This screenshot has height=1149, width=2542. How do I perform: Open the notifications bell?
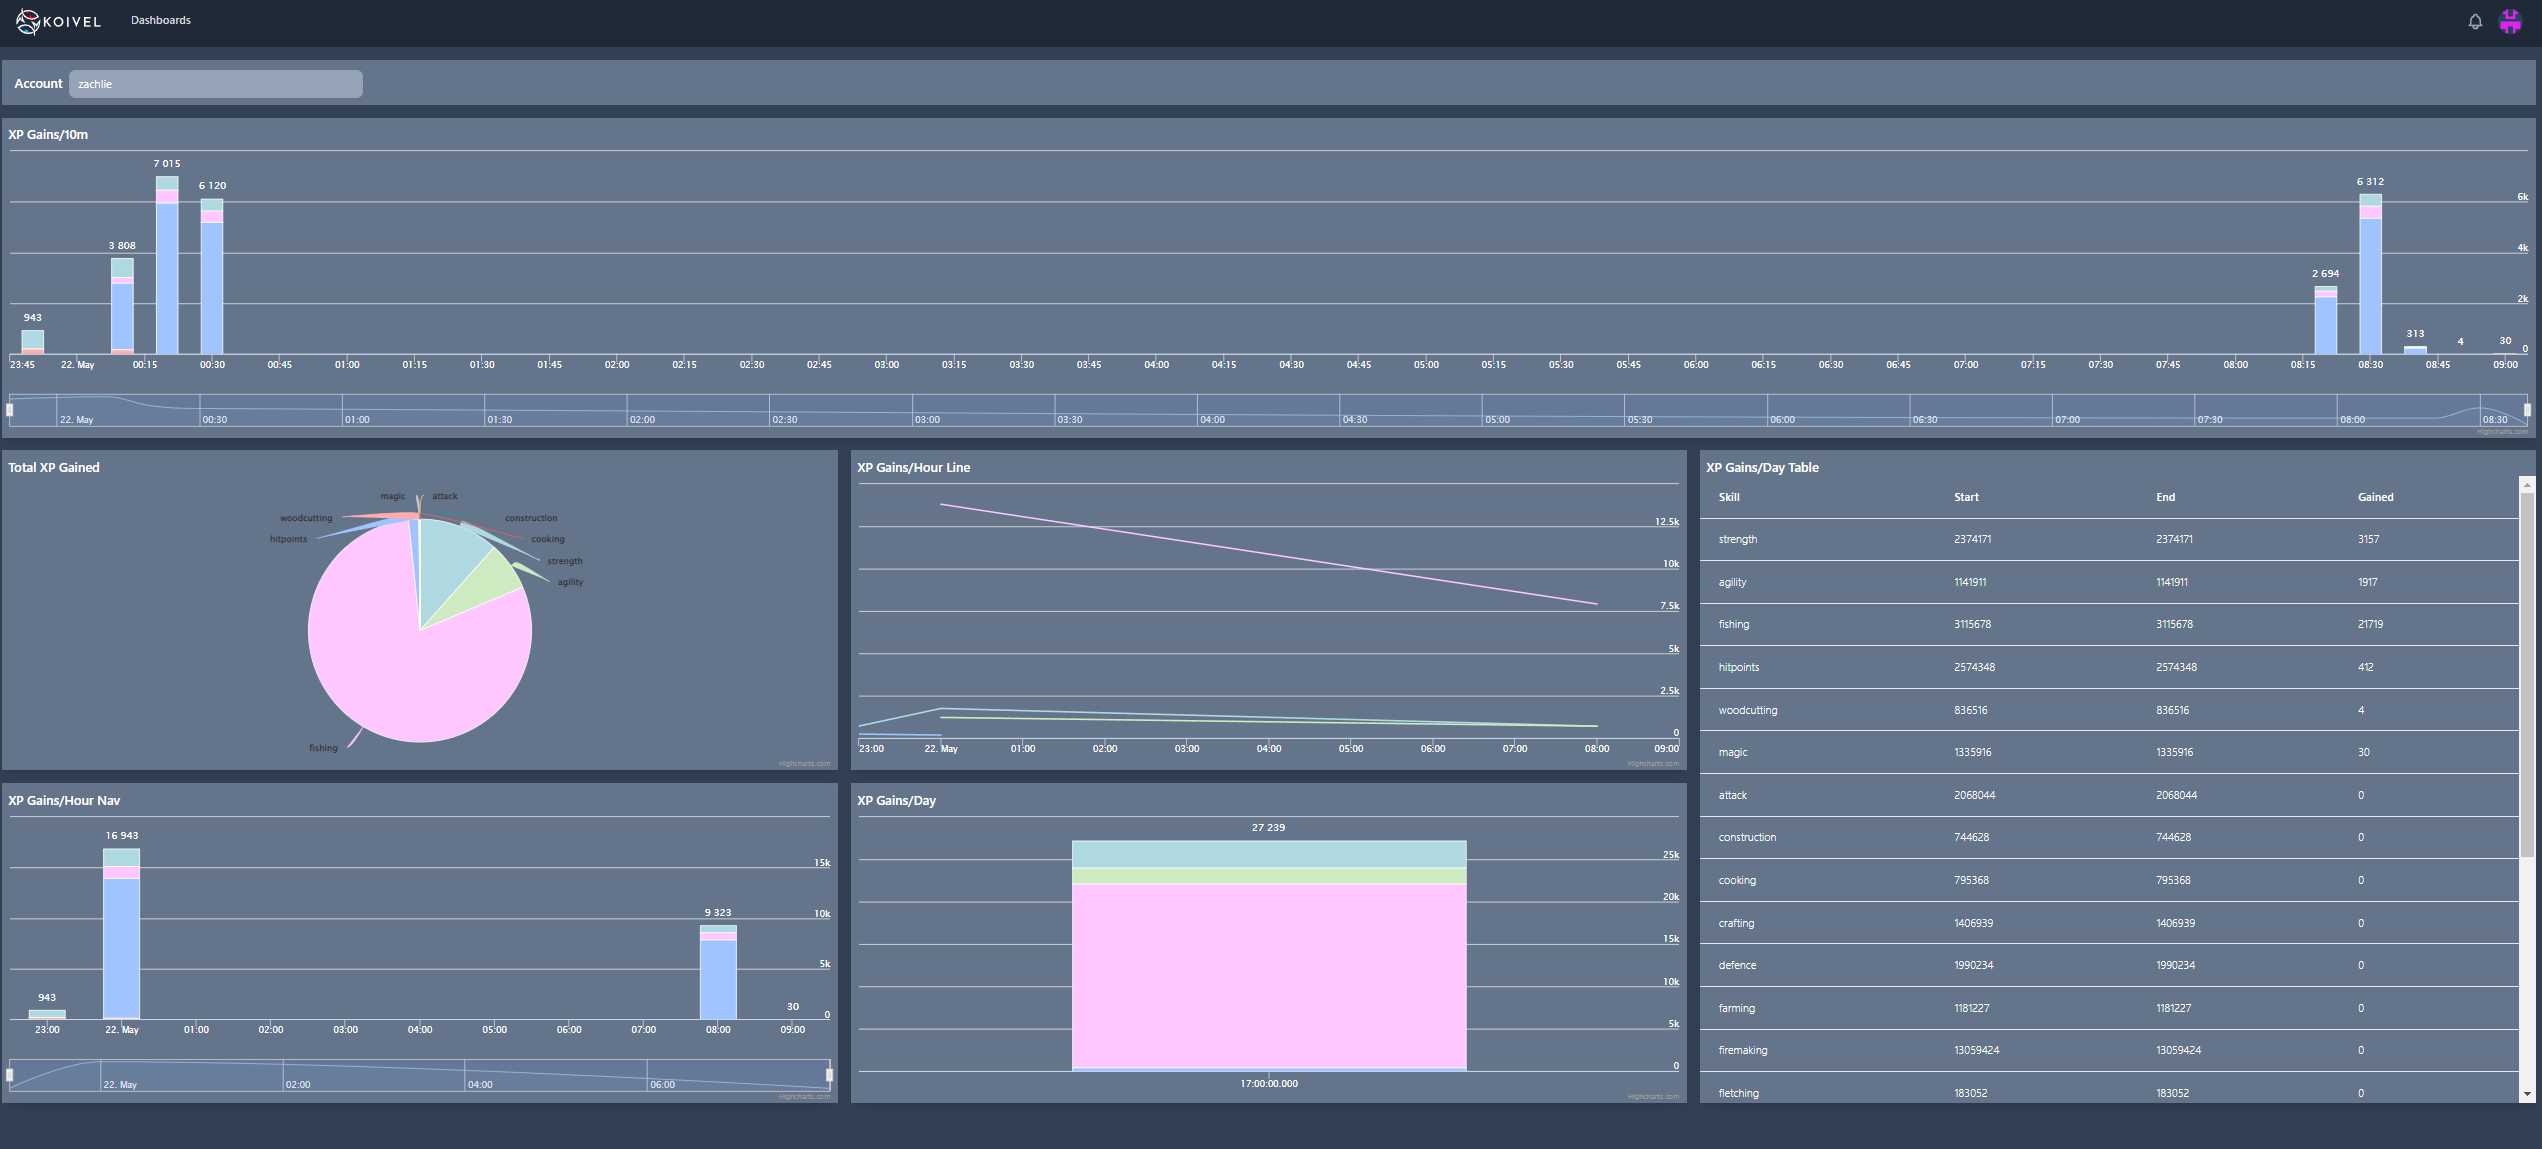[2475, 21]
